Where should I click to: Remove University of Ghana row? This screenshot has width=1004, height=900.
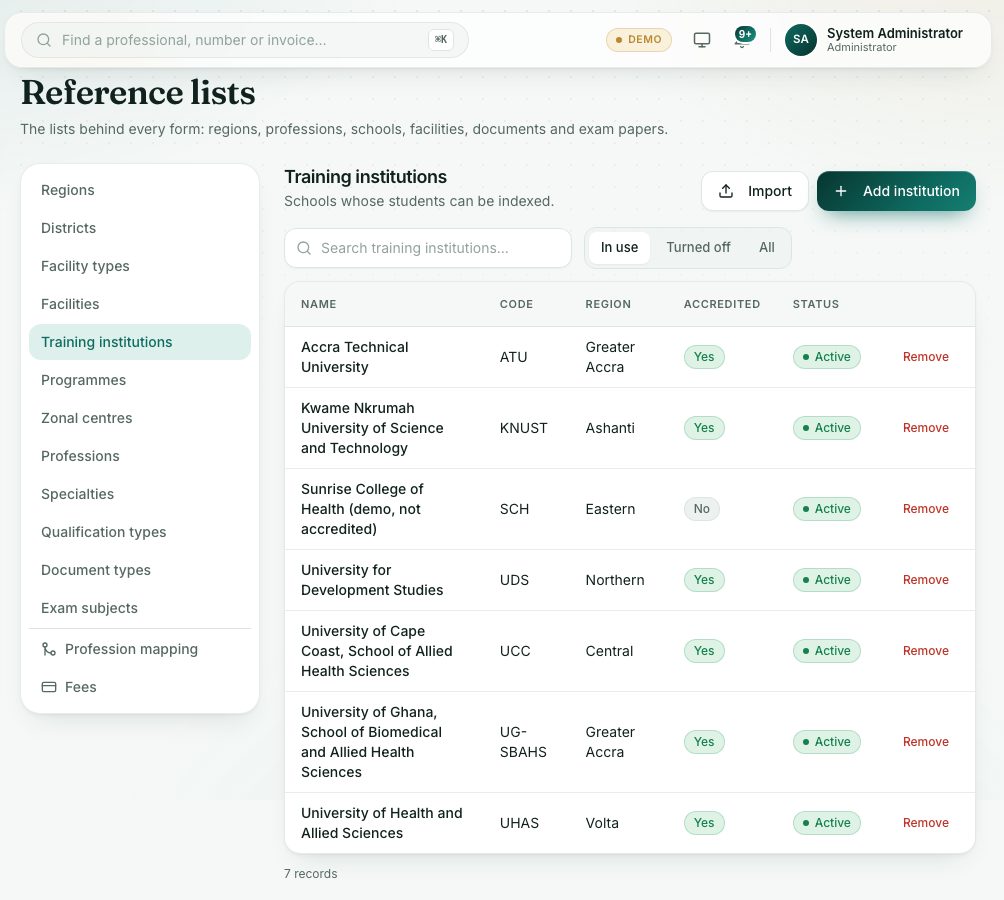click(x=925, y=742)
